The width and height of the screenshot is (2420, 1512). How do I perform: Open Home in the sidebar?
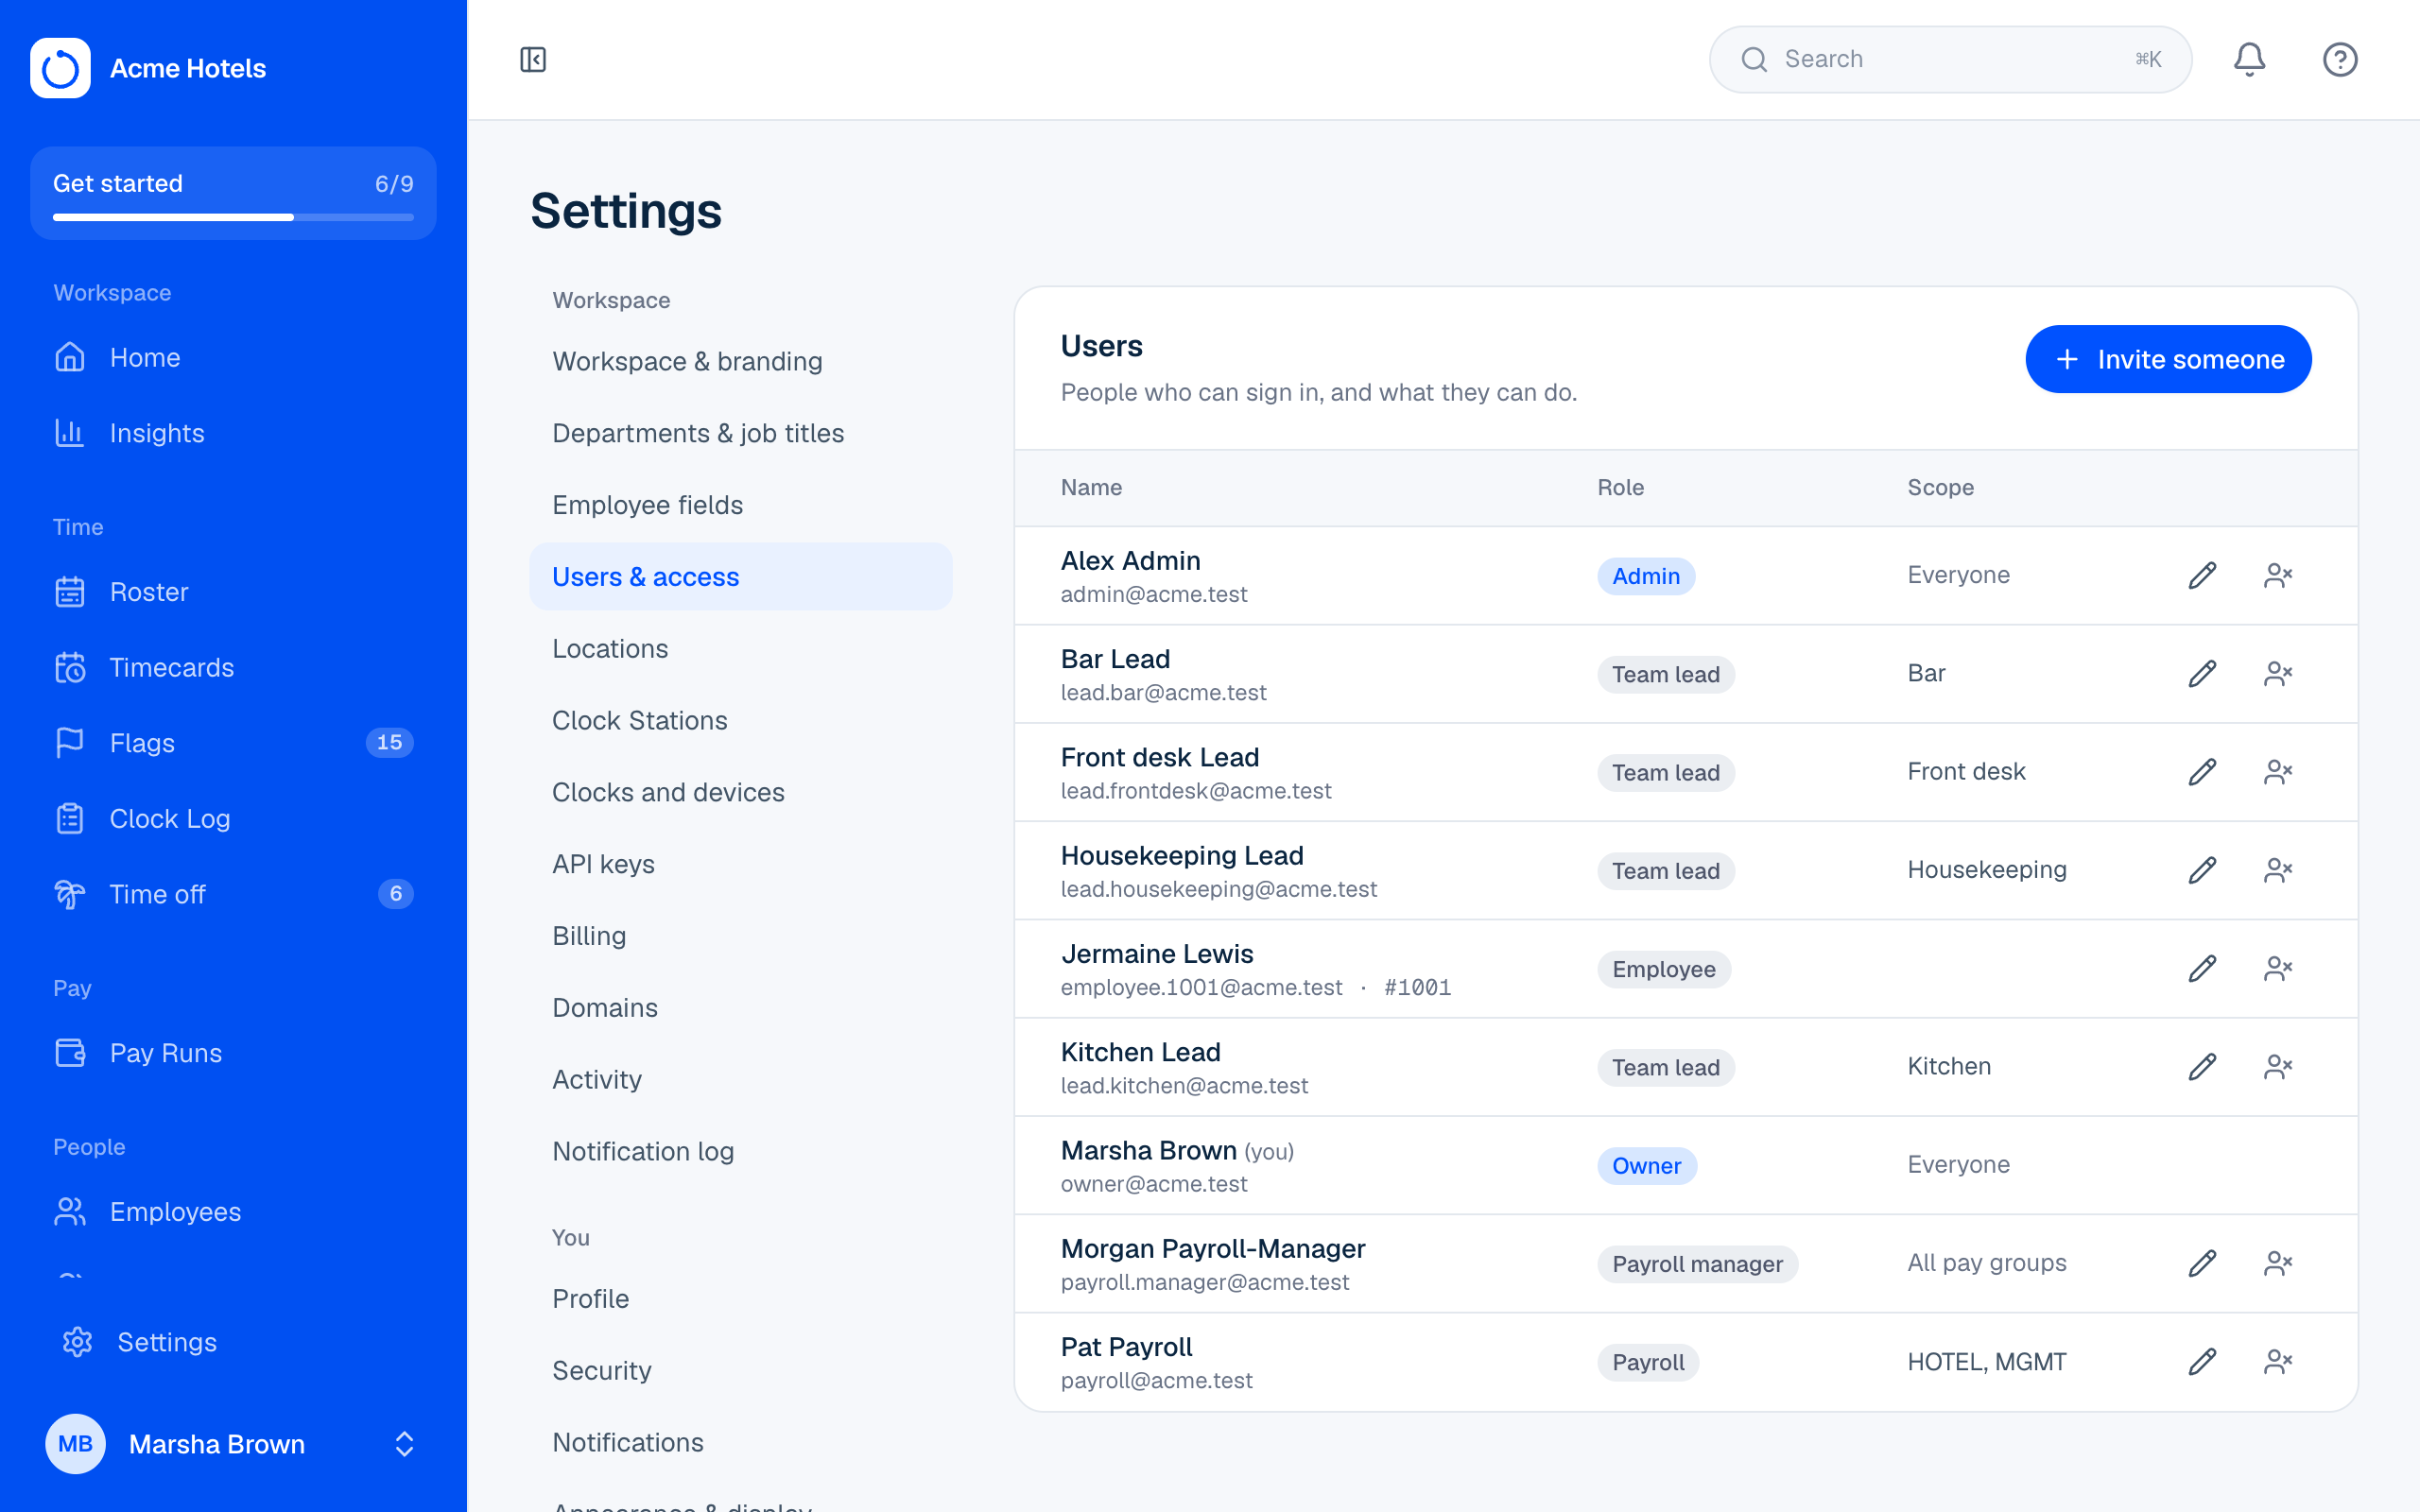tap(233, 357)
